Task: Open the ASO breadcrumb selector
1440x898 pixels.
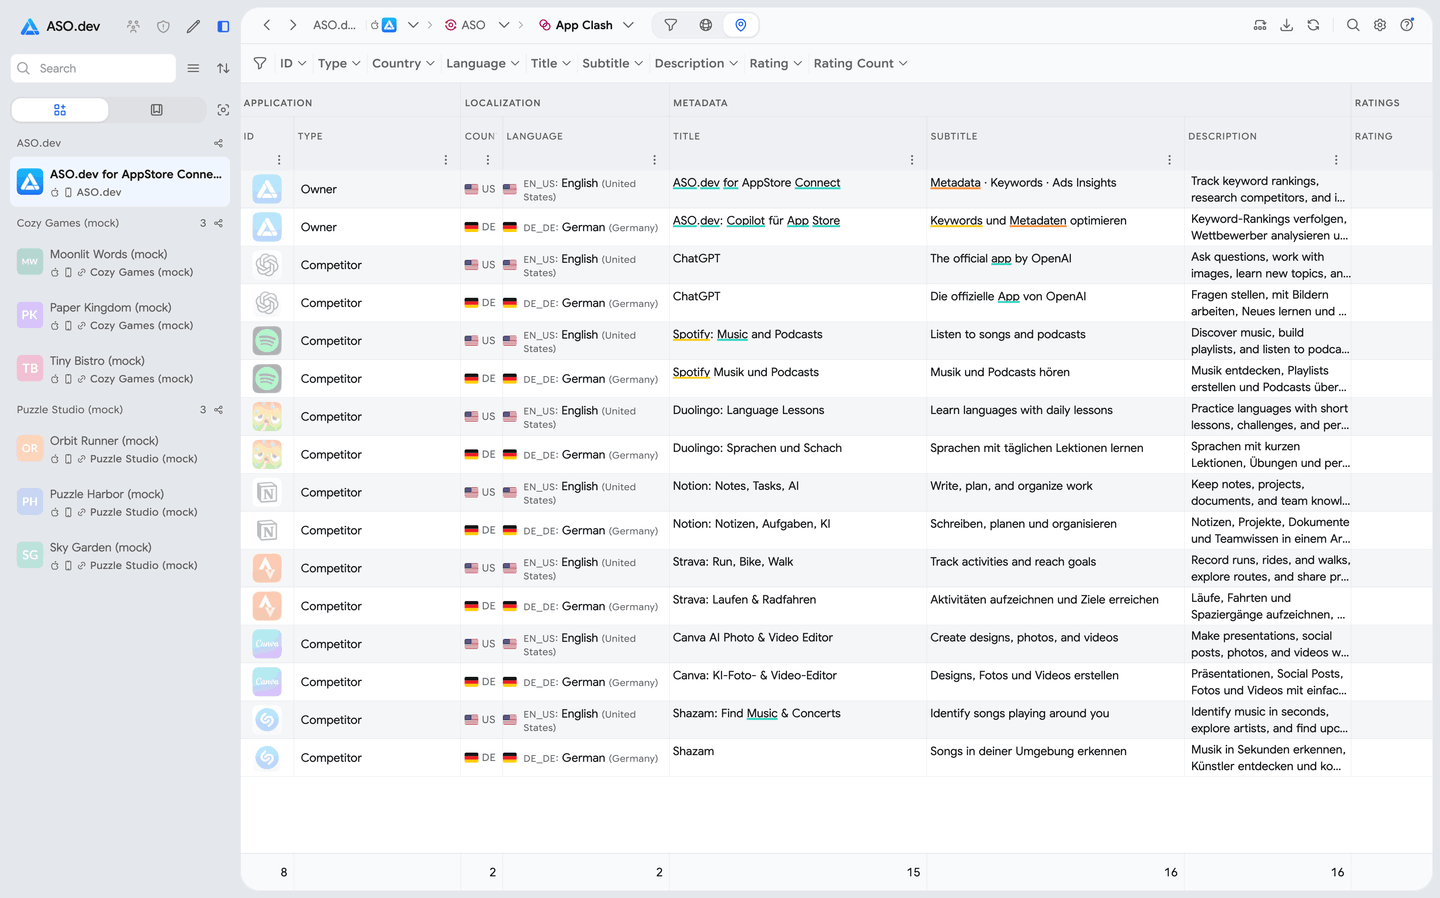Action: pos(476,25)
